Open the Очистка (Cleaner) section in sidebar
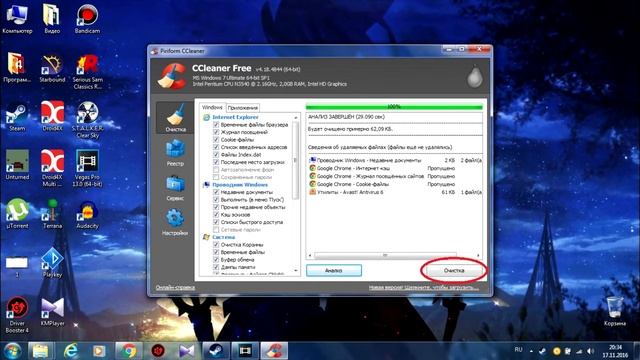The image size is (640, 360). coord(176,118)
